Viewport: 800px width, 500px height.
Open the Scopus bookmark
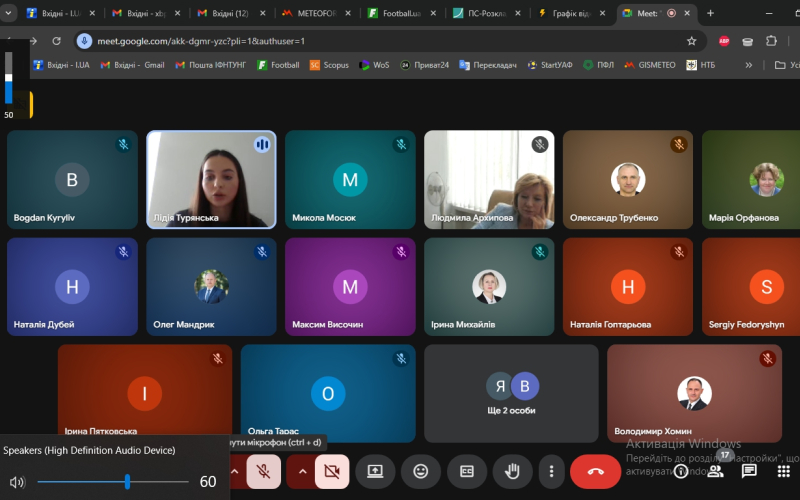(x=329, y=65)
